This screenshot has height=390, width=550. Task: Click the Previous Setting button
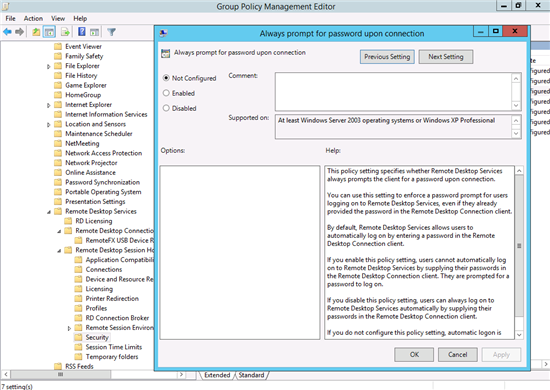click(387, 57)
